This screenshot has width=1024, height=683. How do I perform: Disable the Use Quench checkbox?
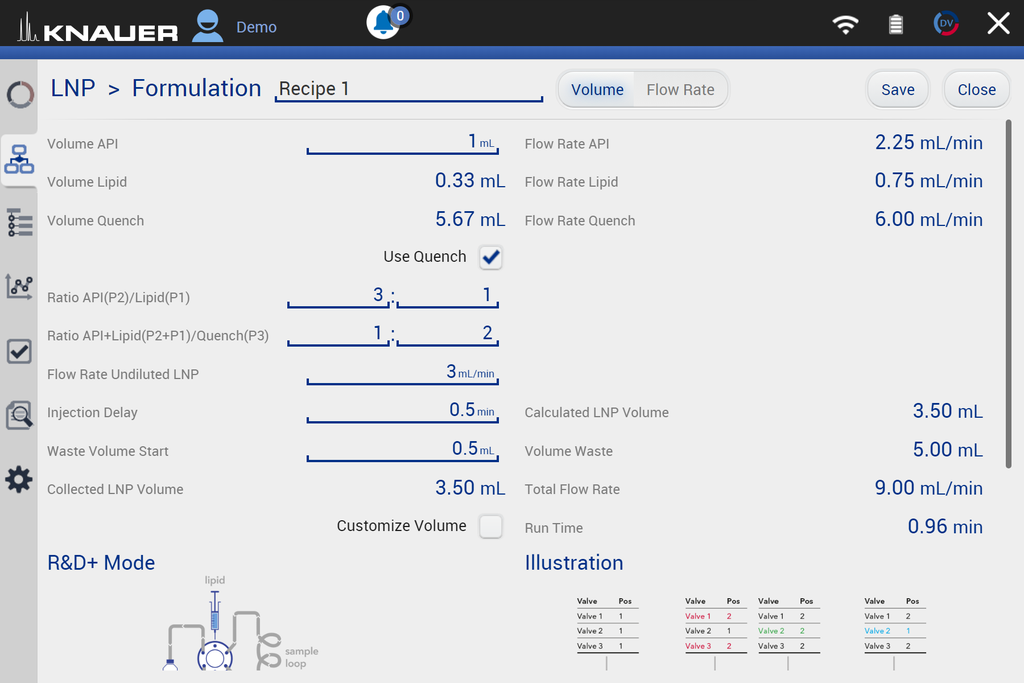click(490, 258)
